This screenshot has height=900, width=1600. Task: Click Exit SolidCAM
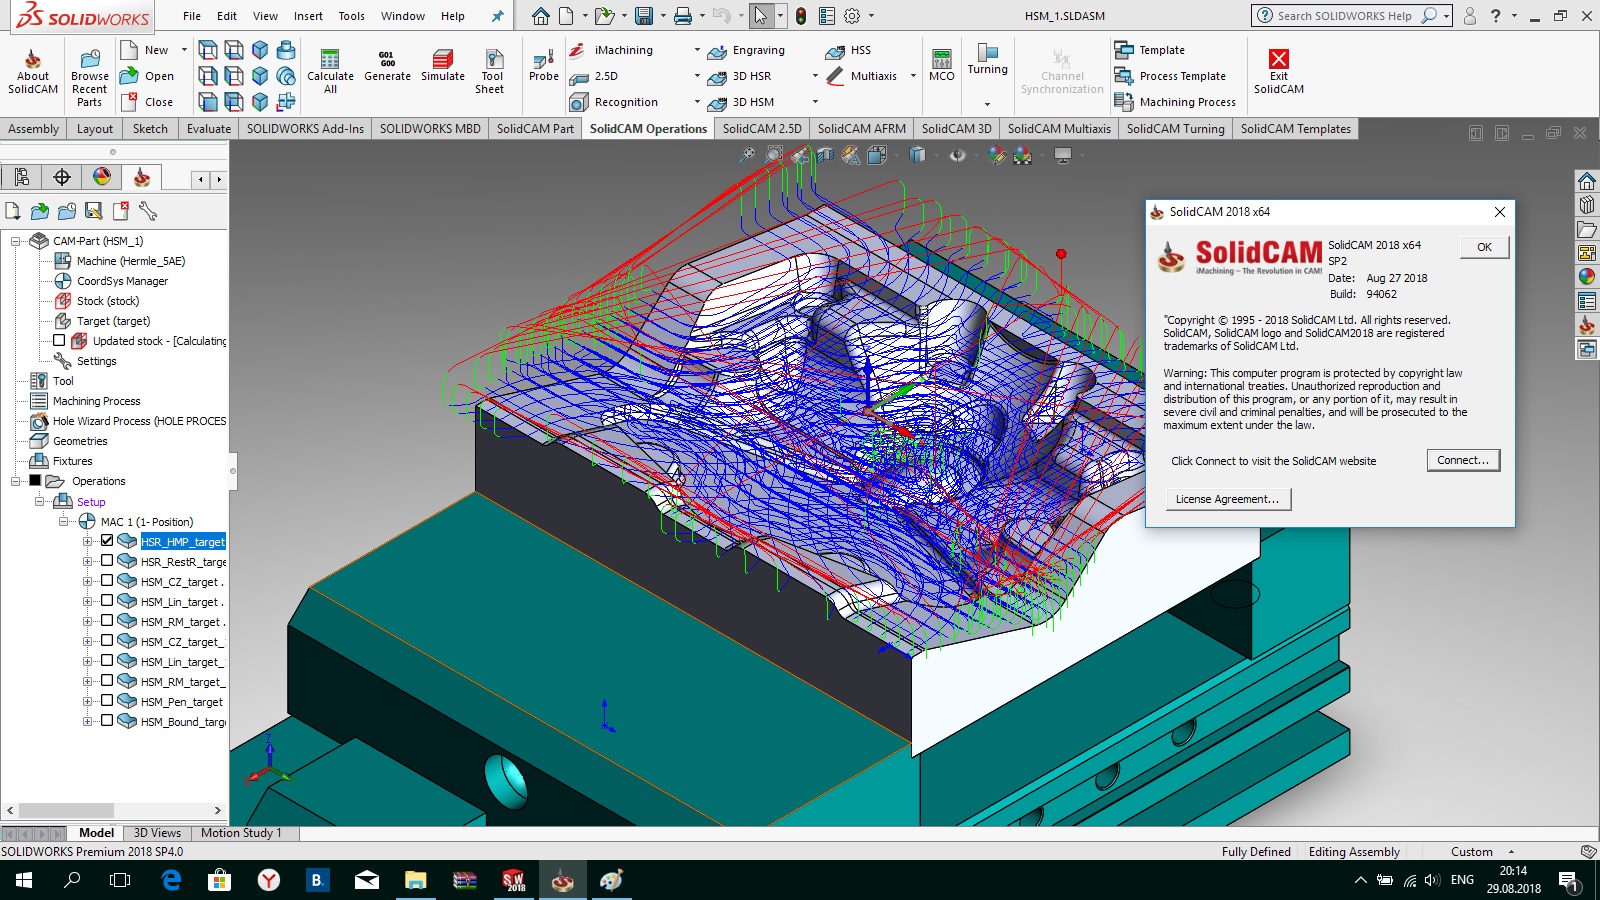(x=1278, y=72)
